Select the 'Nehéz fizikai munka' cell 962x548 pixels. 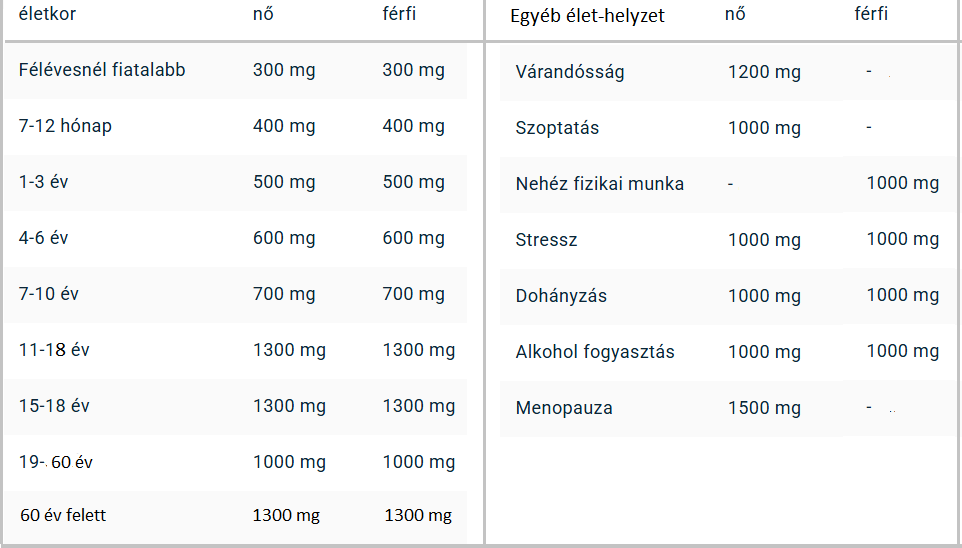600,184
